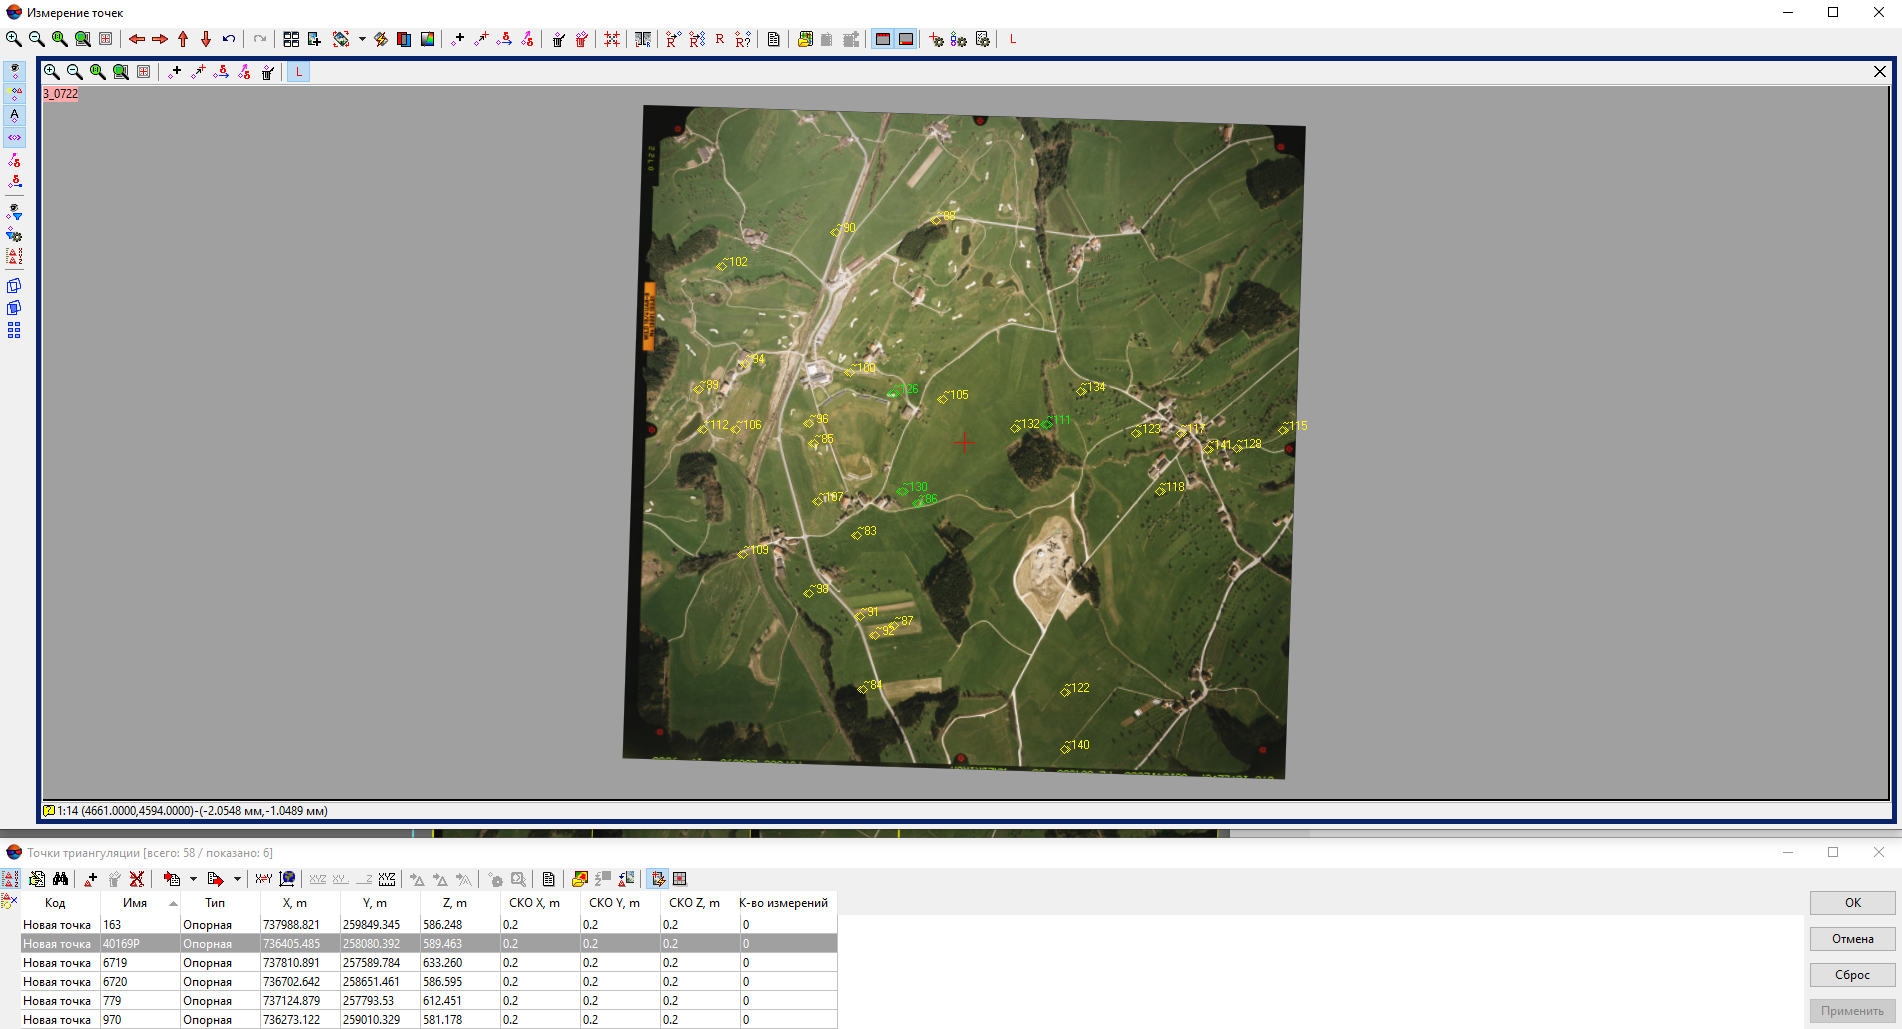
Task: Click the trash icon in image view toolbar
Action: coord(268,72)
